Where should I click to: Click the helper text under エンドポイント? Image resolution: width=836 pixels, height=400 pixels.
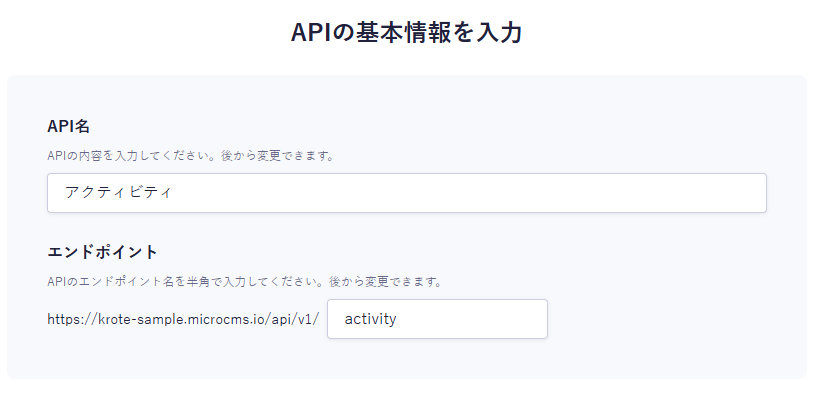point(245,282)
